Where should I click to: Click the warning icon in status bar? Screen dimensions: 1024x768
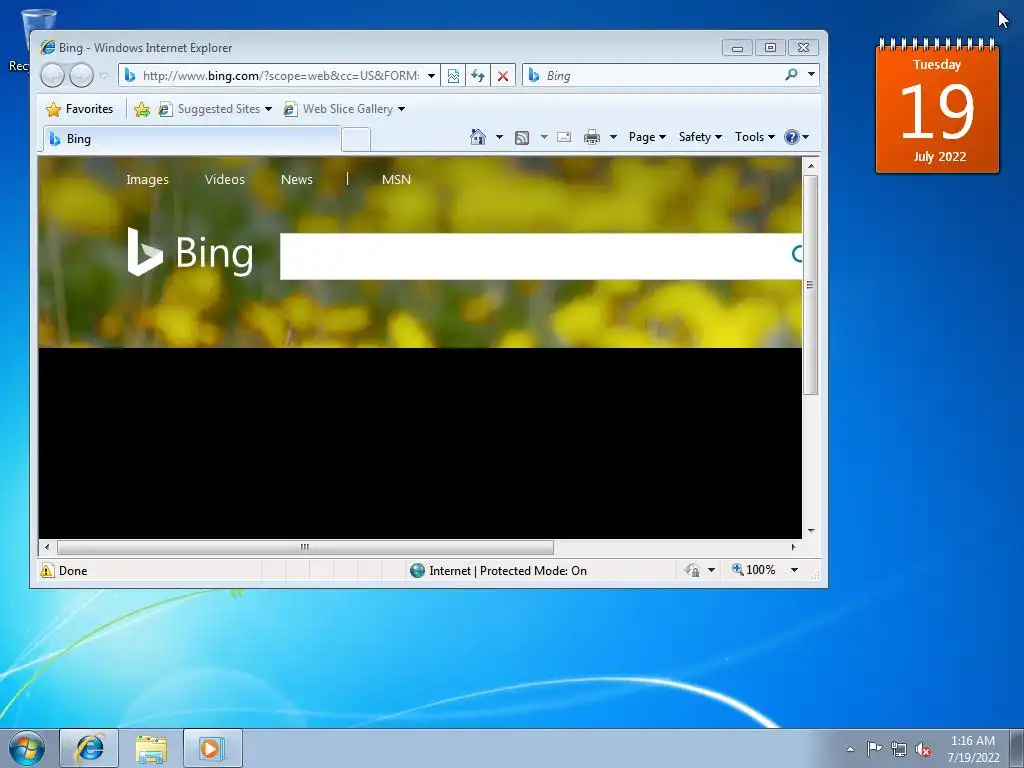[47, 571]
